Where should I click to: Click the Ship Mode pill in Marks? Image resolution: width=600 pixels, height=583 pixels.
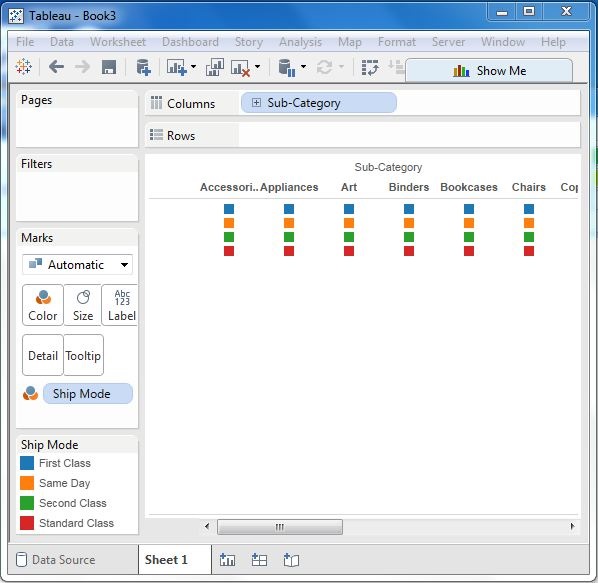point(87,393)
